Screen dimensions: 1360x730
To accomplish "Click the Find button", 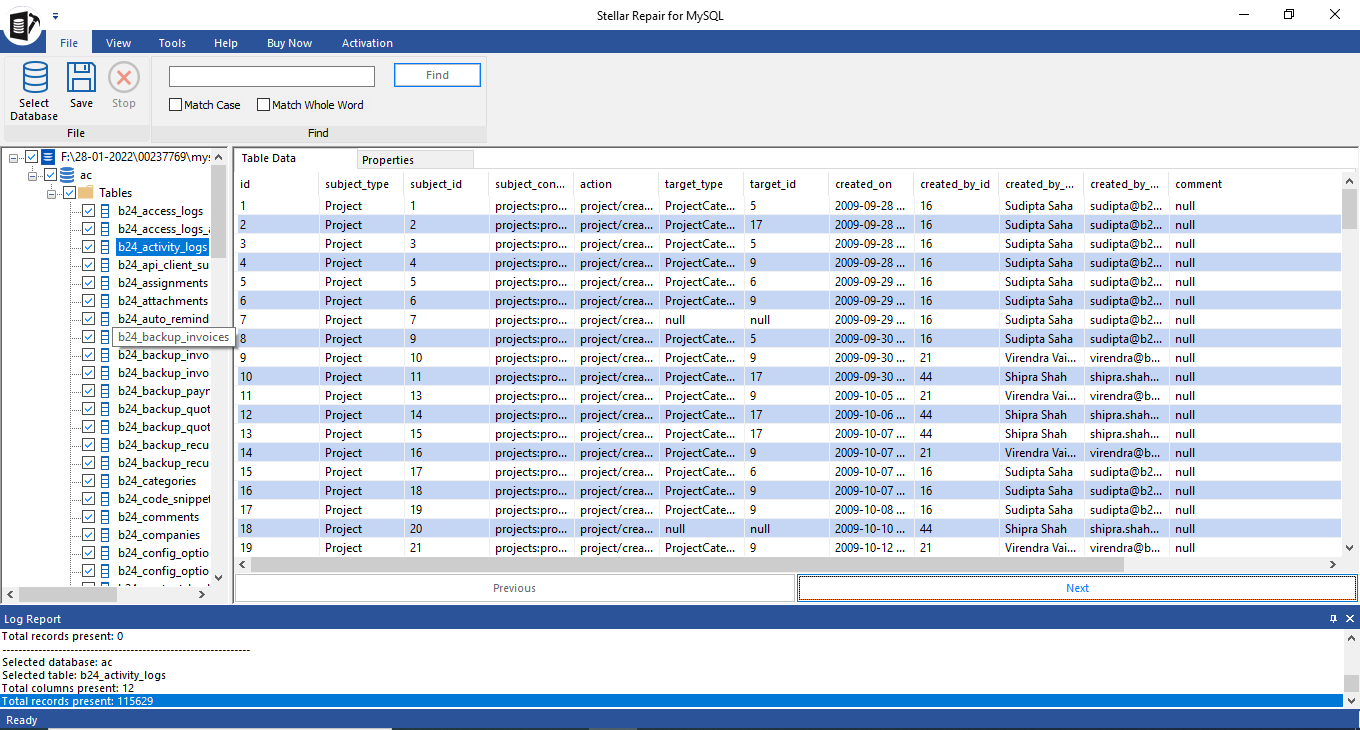I will (x=437, y=75).
